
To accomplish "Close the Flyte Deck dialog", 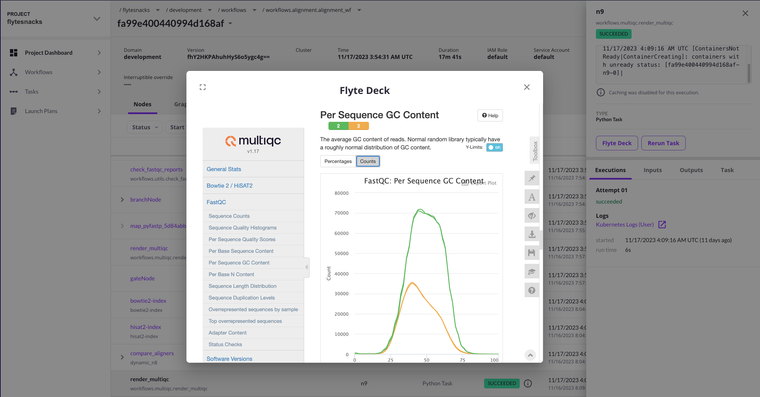I will pos(527,87).
